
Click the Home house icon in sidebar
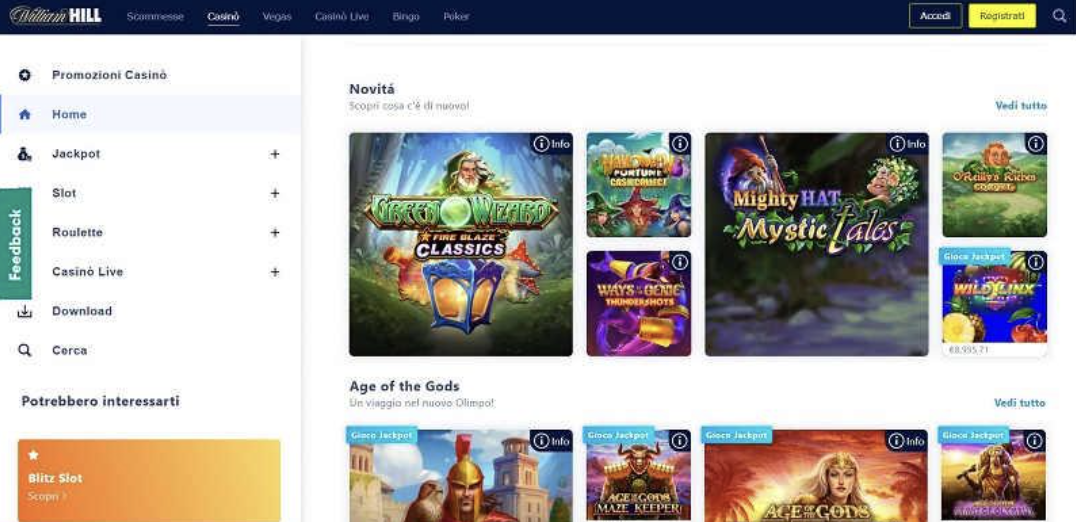point(25,115)
